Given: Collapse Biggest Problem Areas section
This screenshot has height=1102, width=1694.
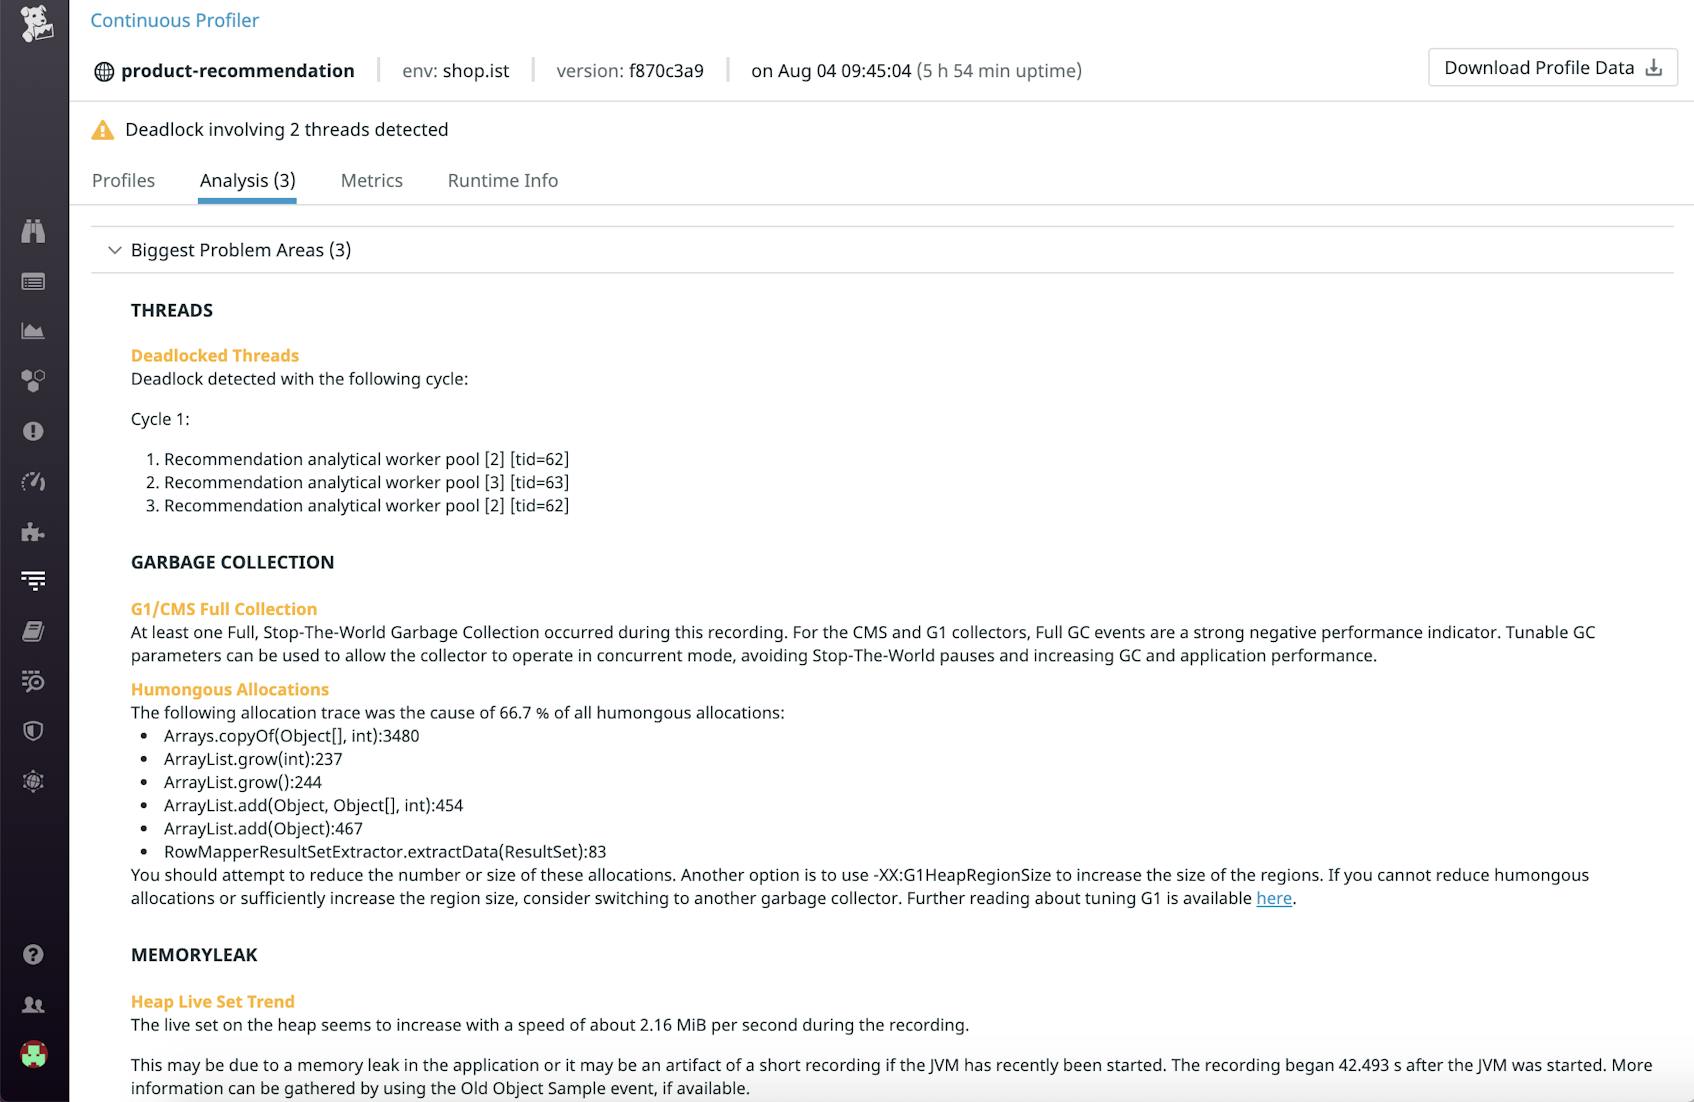Looking at the screenshot, I should pos(114,250).
